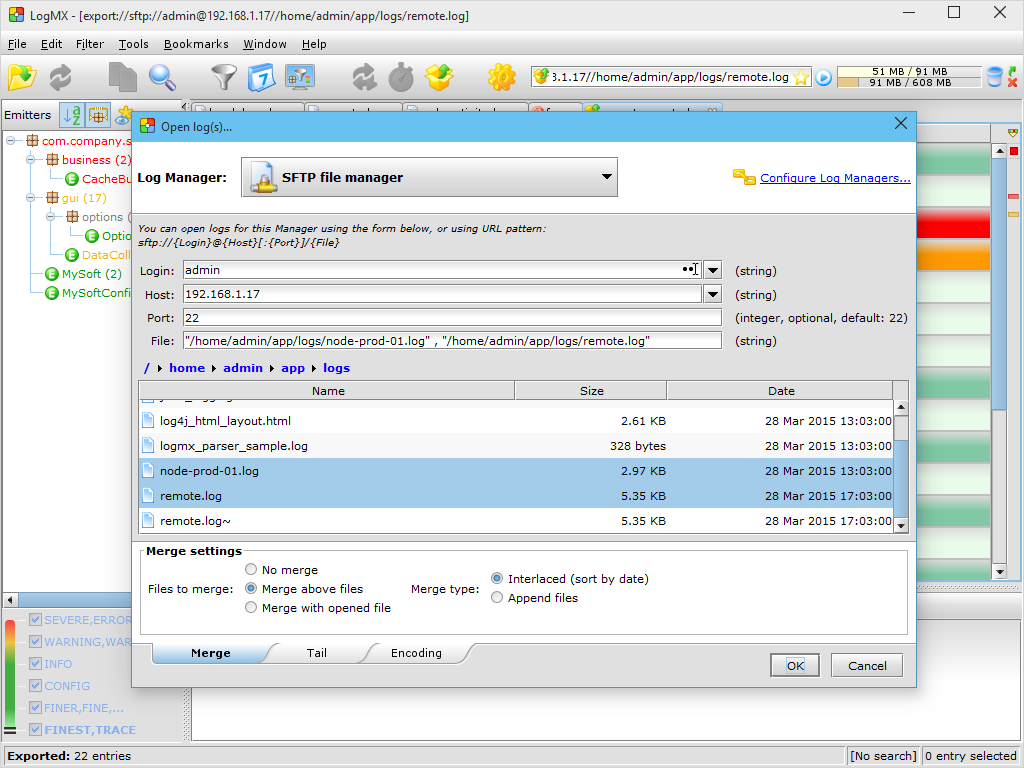Switch to the Tail tab

317,653
